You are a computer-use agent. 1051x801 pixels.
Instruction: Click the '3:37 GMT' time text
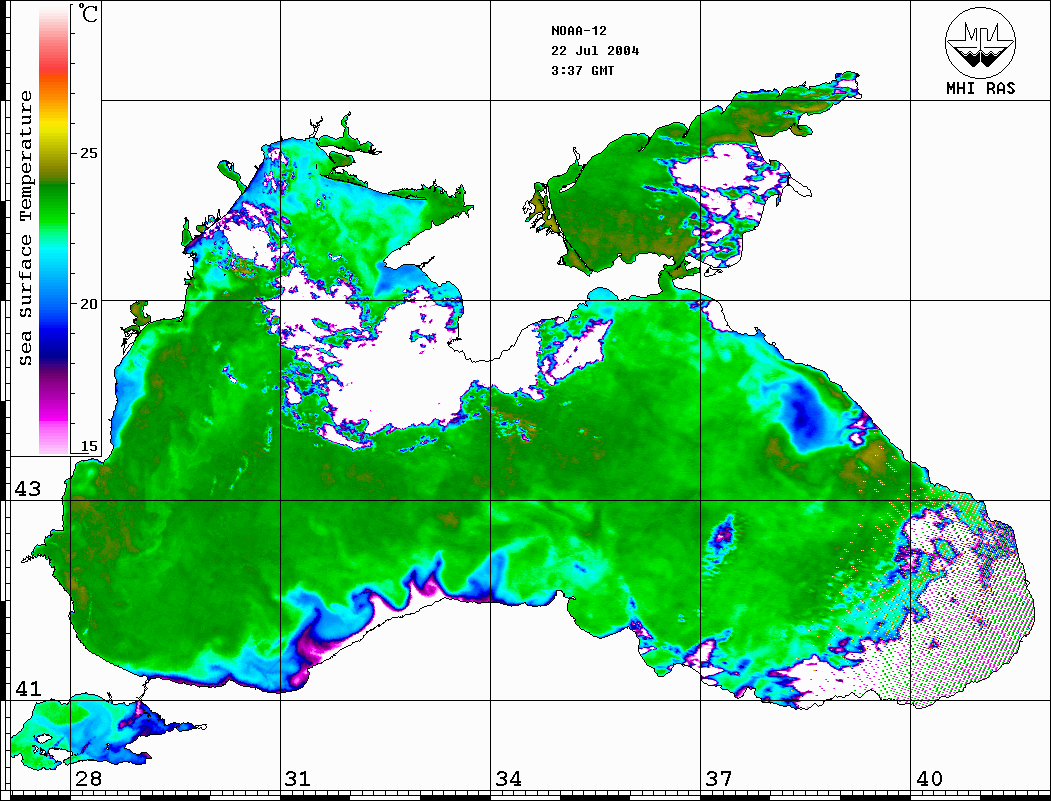click(582, 71)
